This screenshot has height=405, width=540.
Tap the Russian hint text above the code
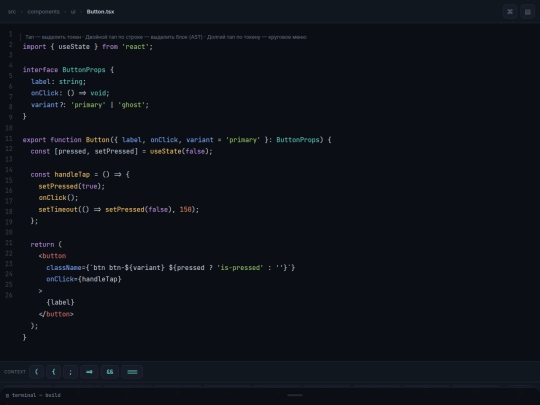tap(166, 37)
